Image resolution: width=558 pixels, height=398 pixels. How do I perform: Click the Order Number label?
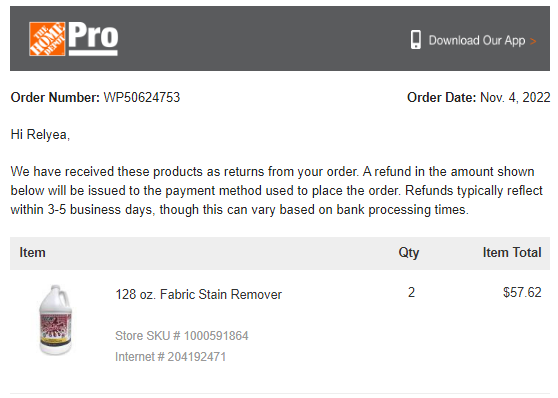[55, 97]
